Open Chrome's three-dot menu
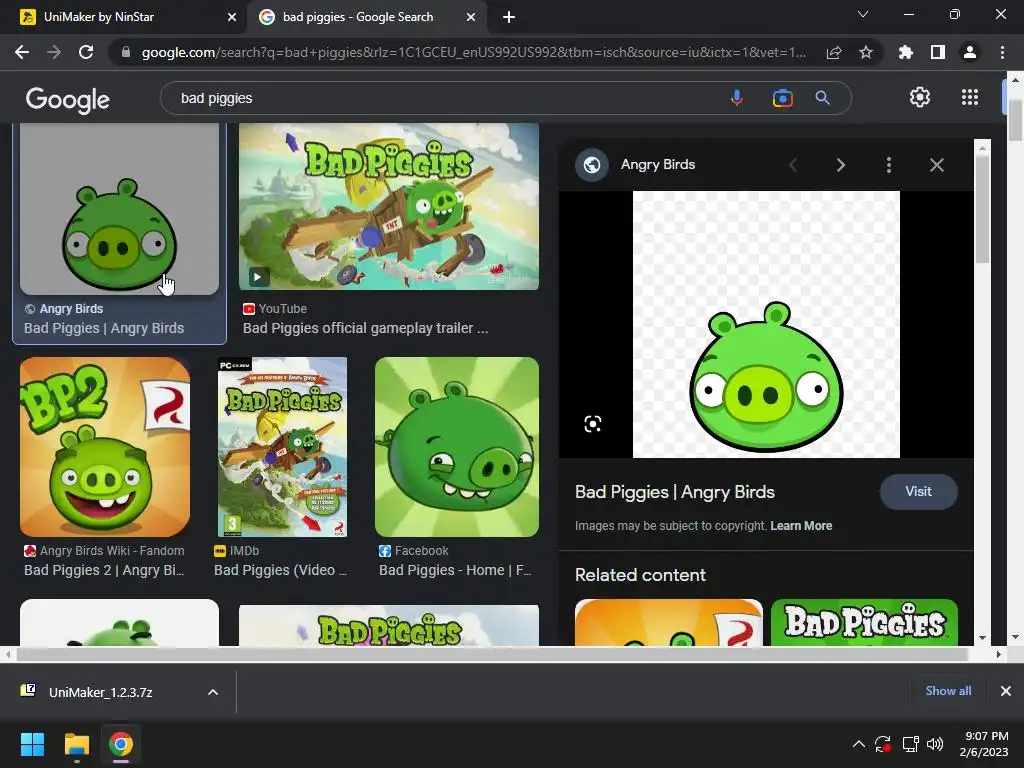Image resolution: width=1024 pixels, height=768 pixels. tap(1002, 52)
